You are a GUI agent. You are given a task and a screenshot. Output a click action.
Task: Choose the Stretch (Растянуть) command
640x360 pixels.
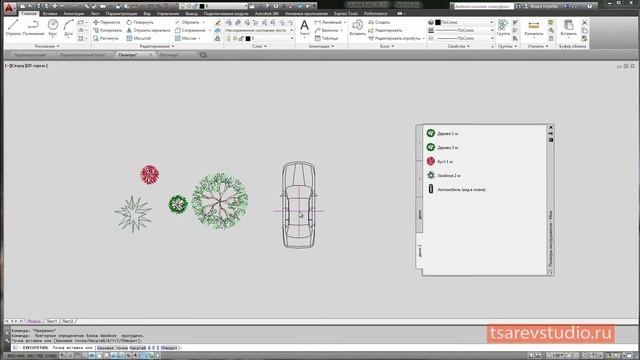(x=106, y=38)
